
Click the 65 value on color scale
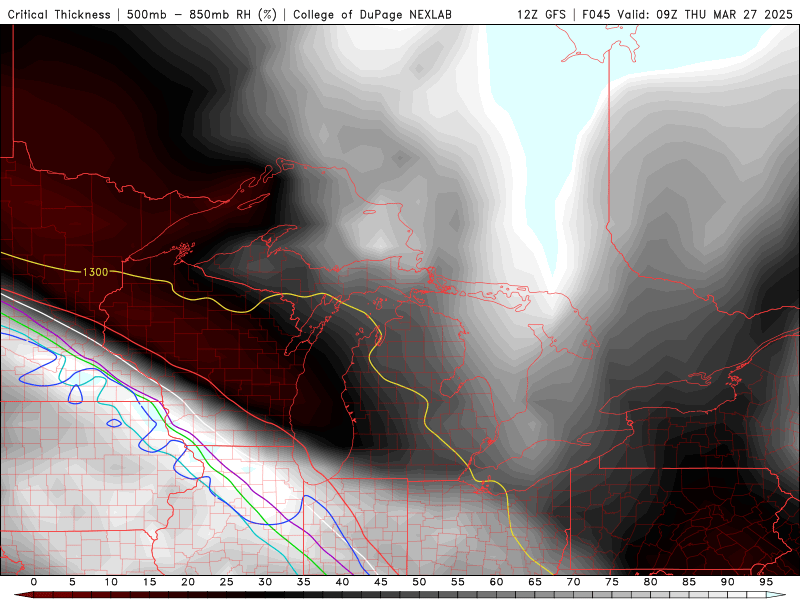click(535, 582)
